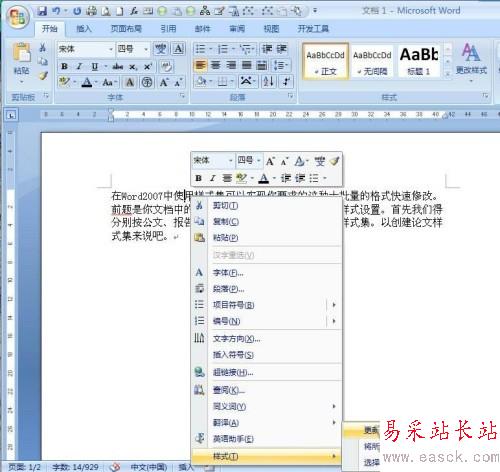
Task: Select Align Right in ribbon
Action: tap(231, 65)
